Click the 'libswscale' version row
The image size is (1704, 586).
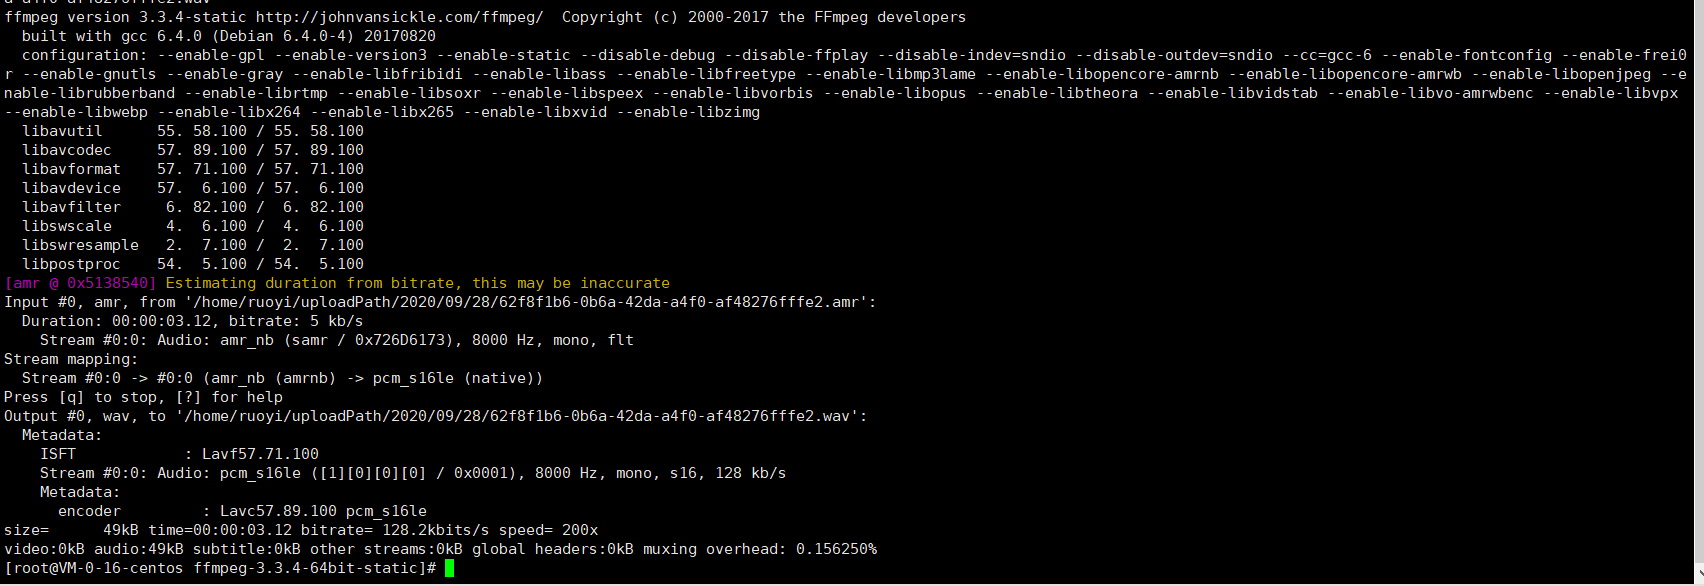tap(193, 226)
